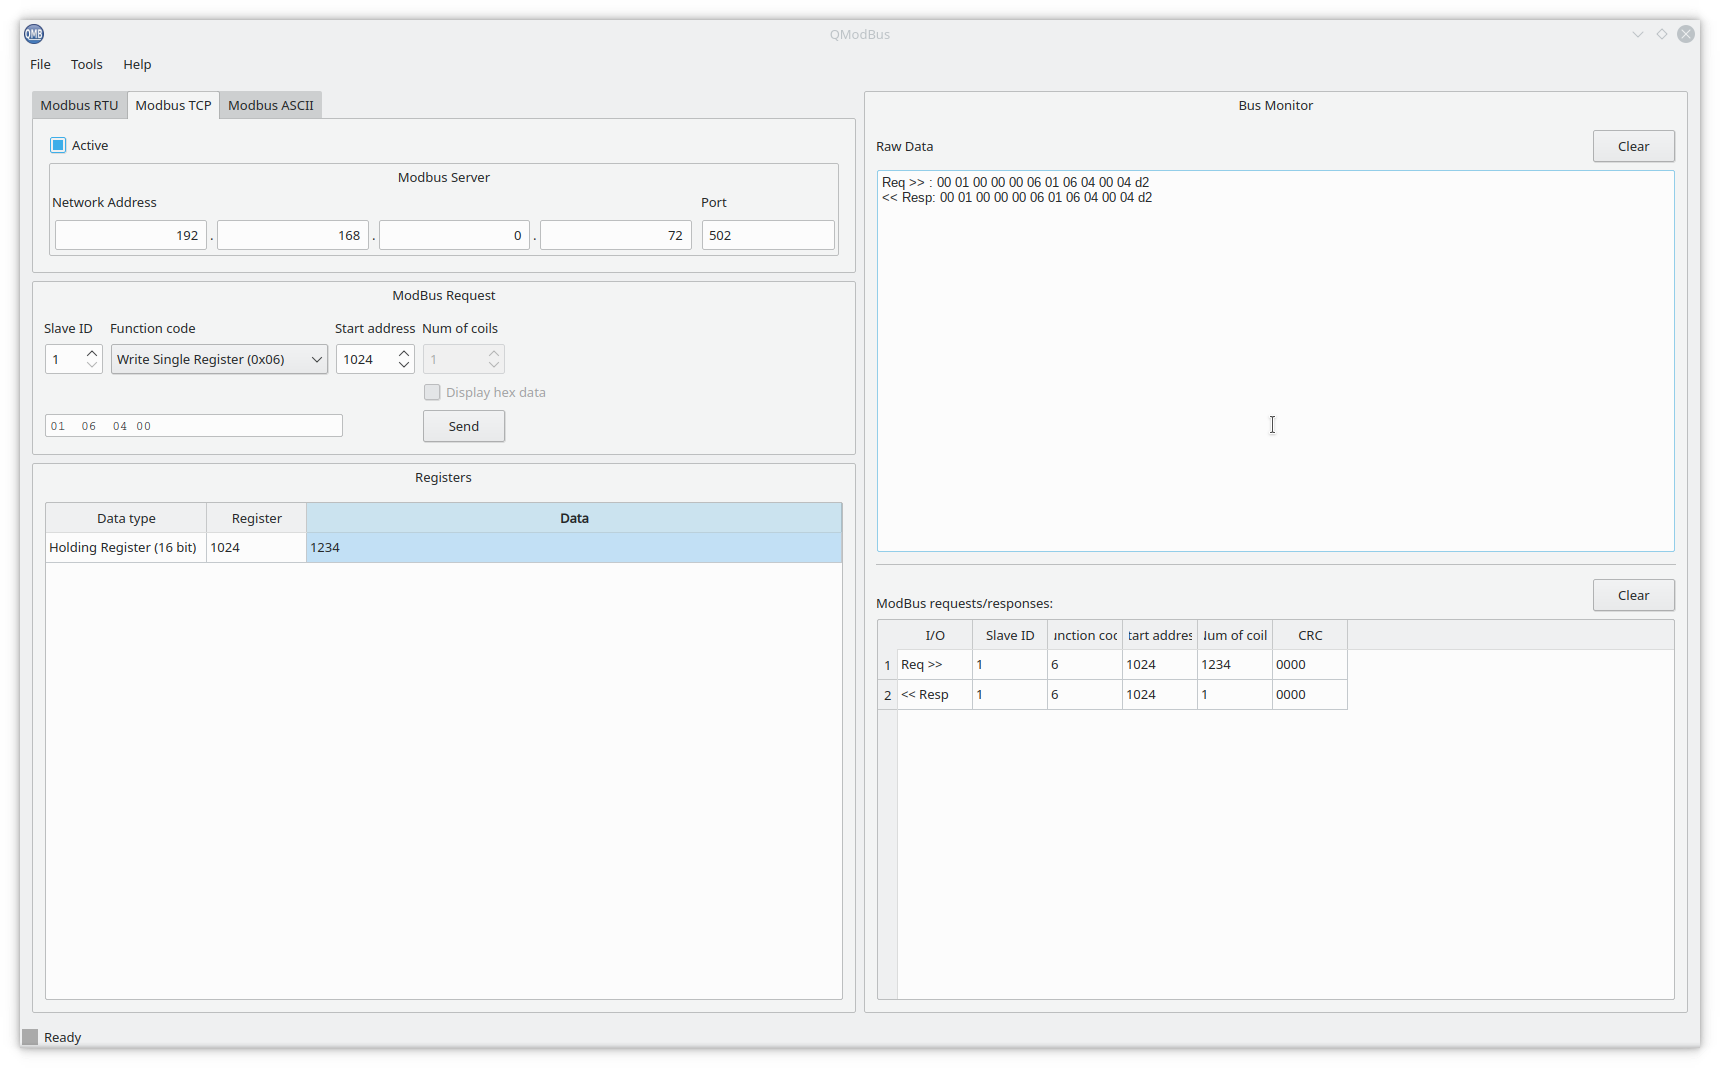Select the Req >> cell in requests table
The width and height of the screenshot is (1720, 1068).
935,664
